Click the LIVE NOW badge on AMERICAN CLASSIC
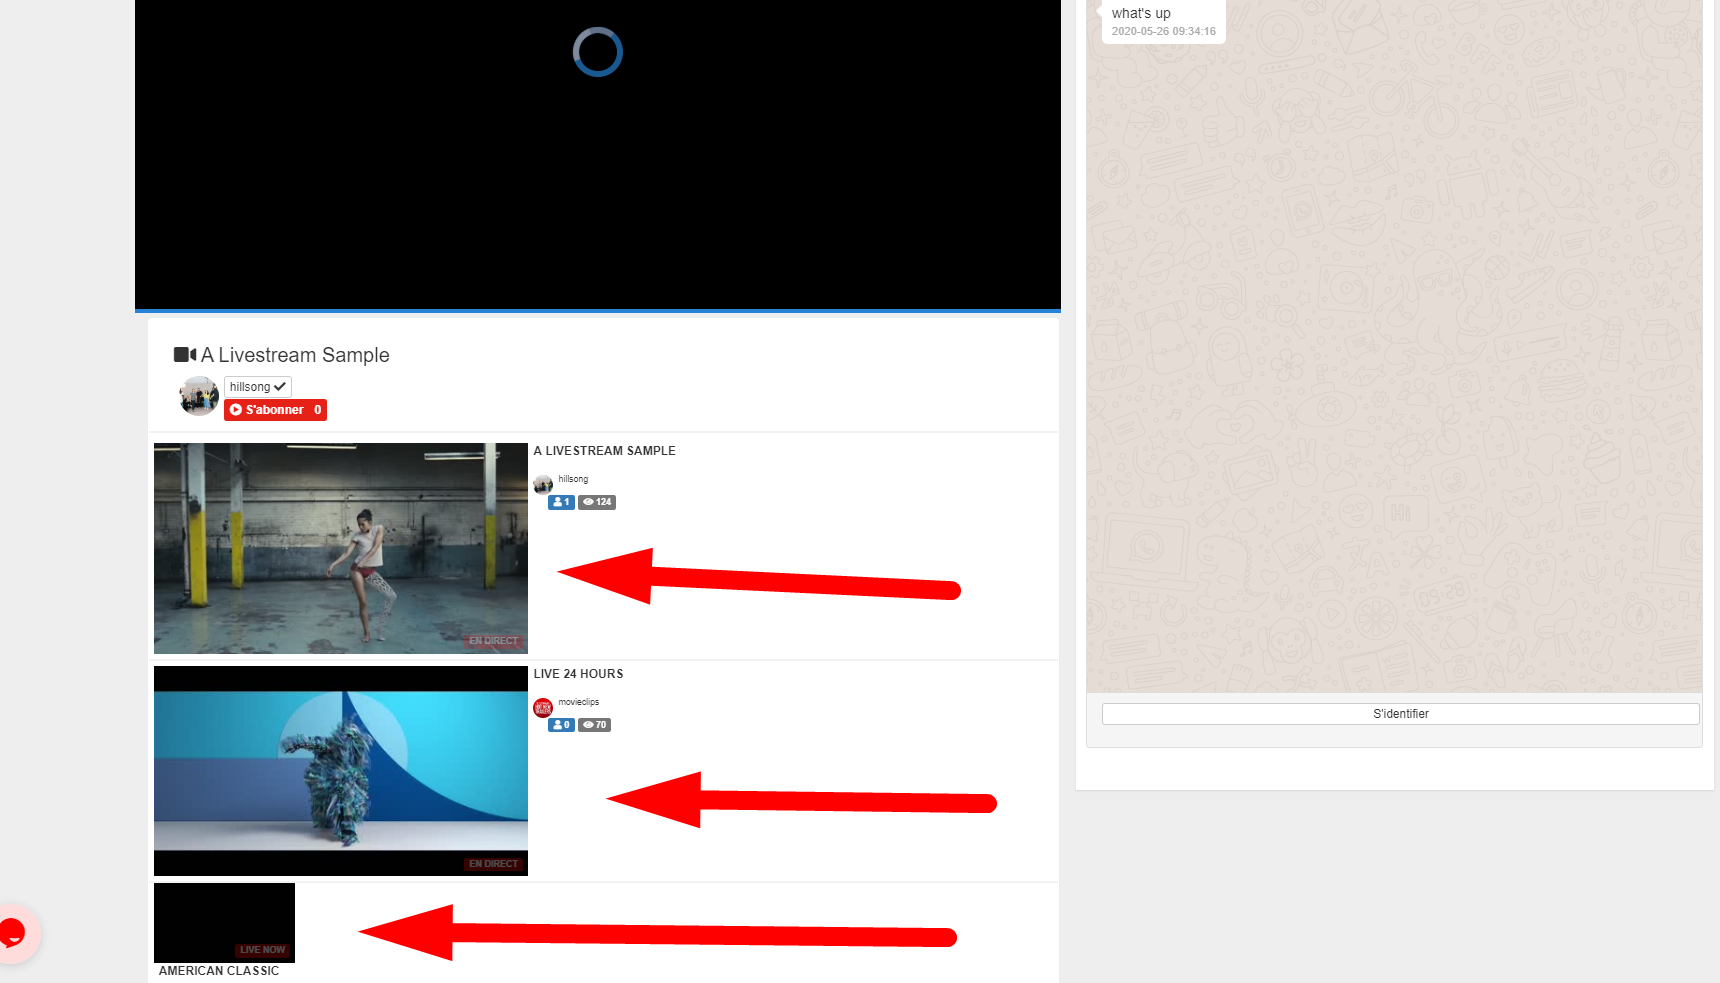The height and width of the screenshot is (983, 1720). click(262, 949)
